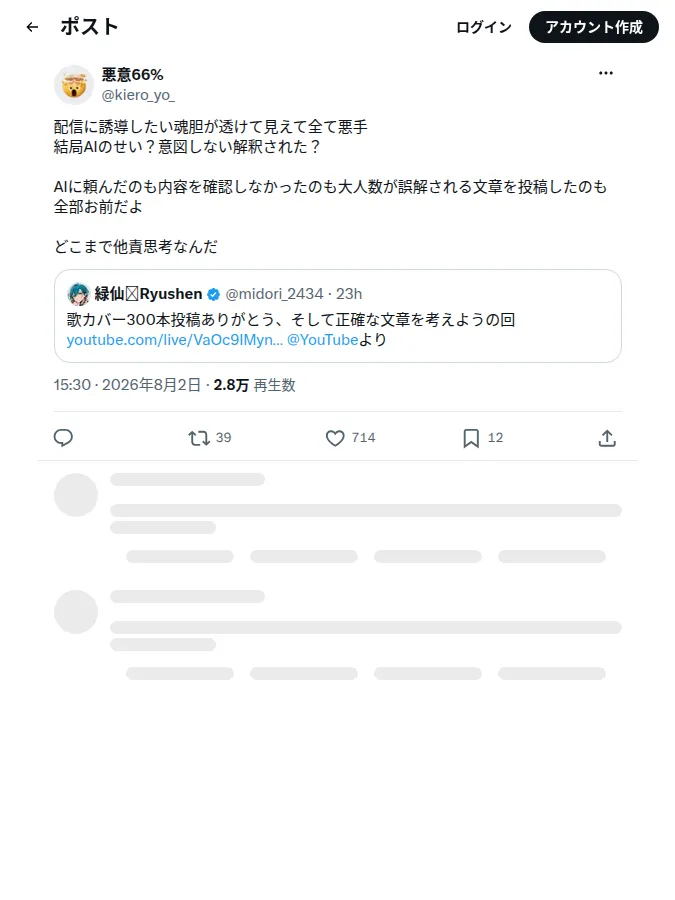
Task: Open the @kiero_yo_ handle
Action: [x=138, y=95]
